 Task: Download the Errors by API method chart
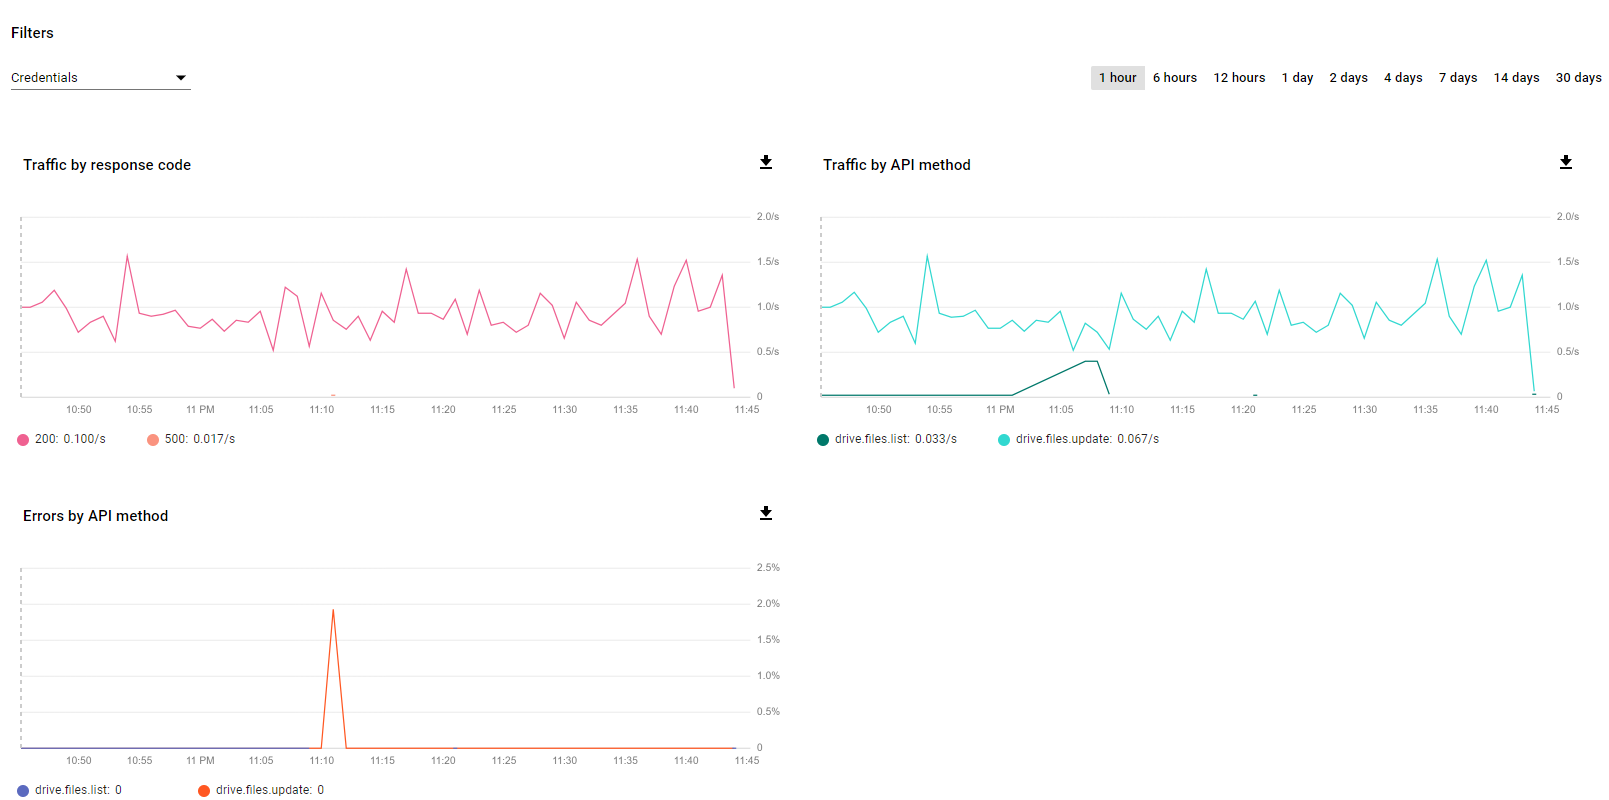[x=766, y=514]
